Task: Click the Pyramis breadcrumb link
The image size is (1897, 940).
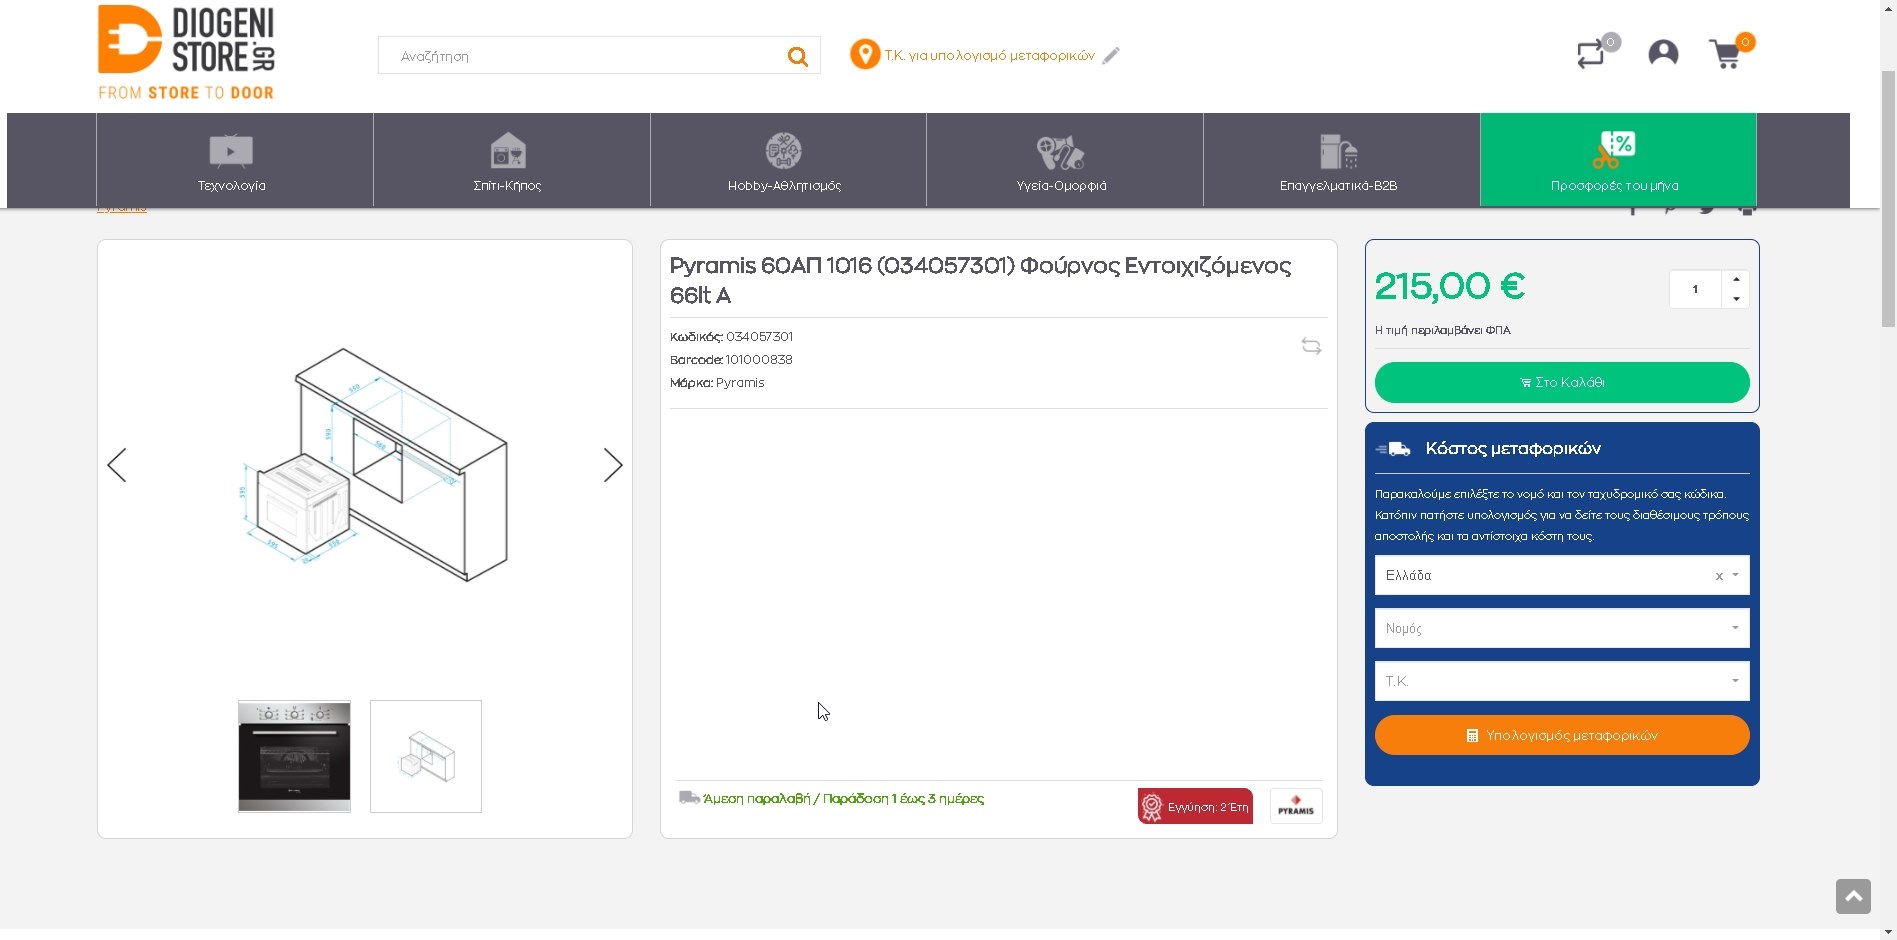Action: point(122,209)
